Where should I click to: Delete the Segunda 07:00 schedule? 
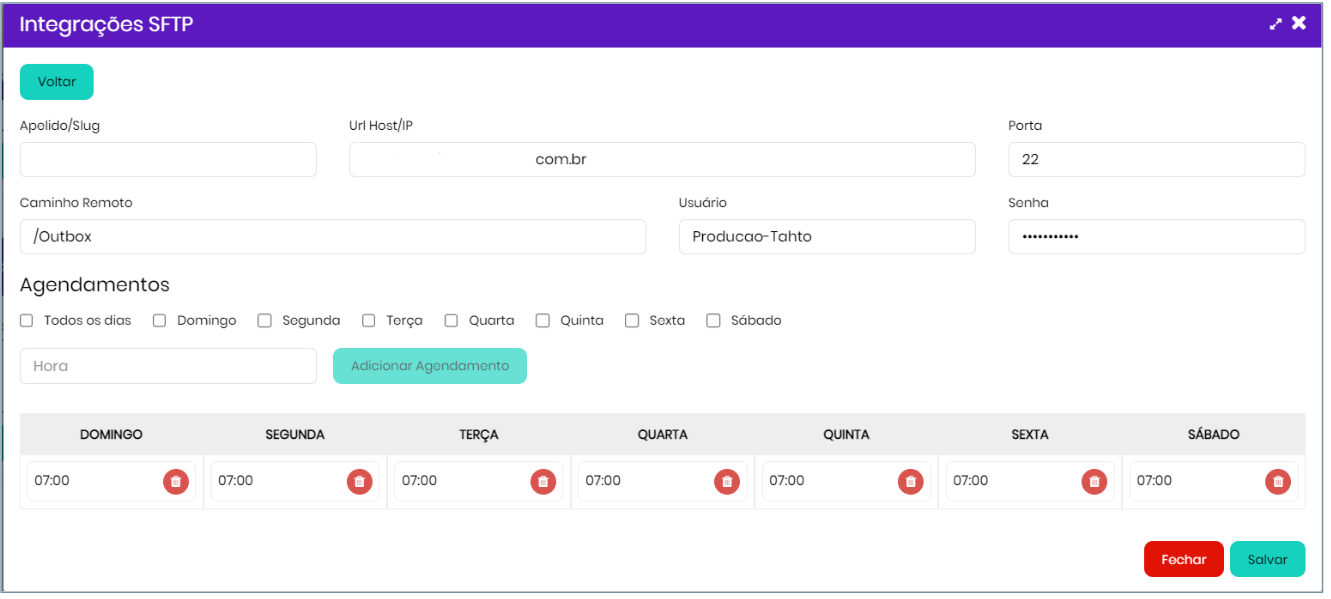coord(360,481)
